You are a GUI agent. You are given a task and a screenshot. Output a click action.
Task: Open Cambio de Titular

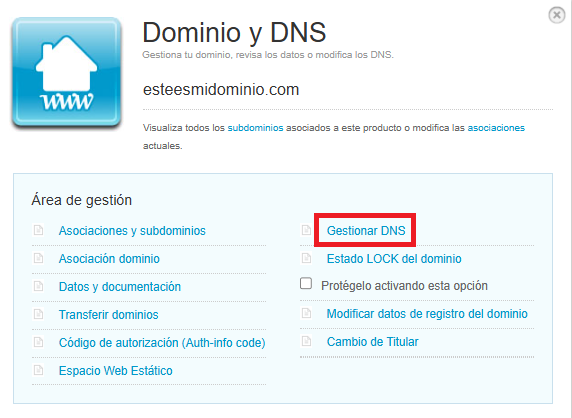[372, 342]
